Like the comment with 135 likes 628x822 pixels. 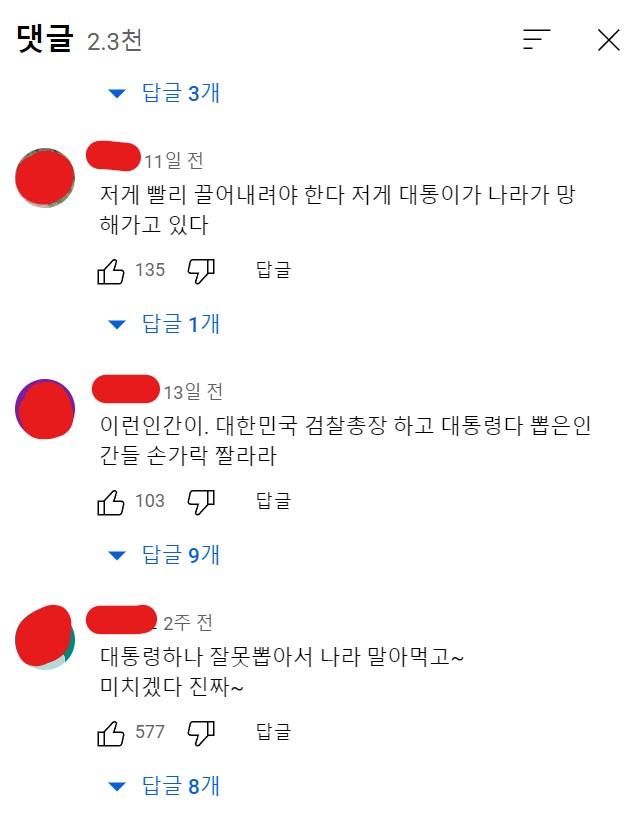click(111, 271)
